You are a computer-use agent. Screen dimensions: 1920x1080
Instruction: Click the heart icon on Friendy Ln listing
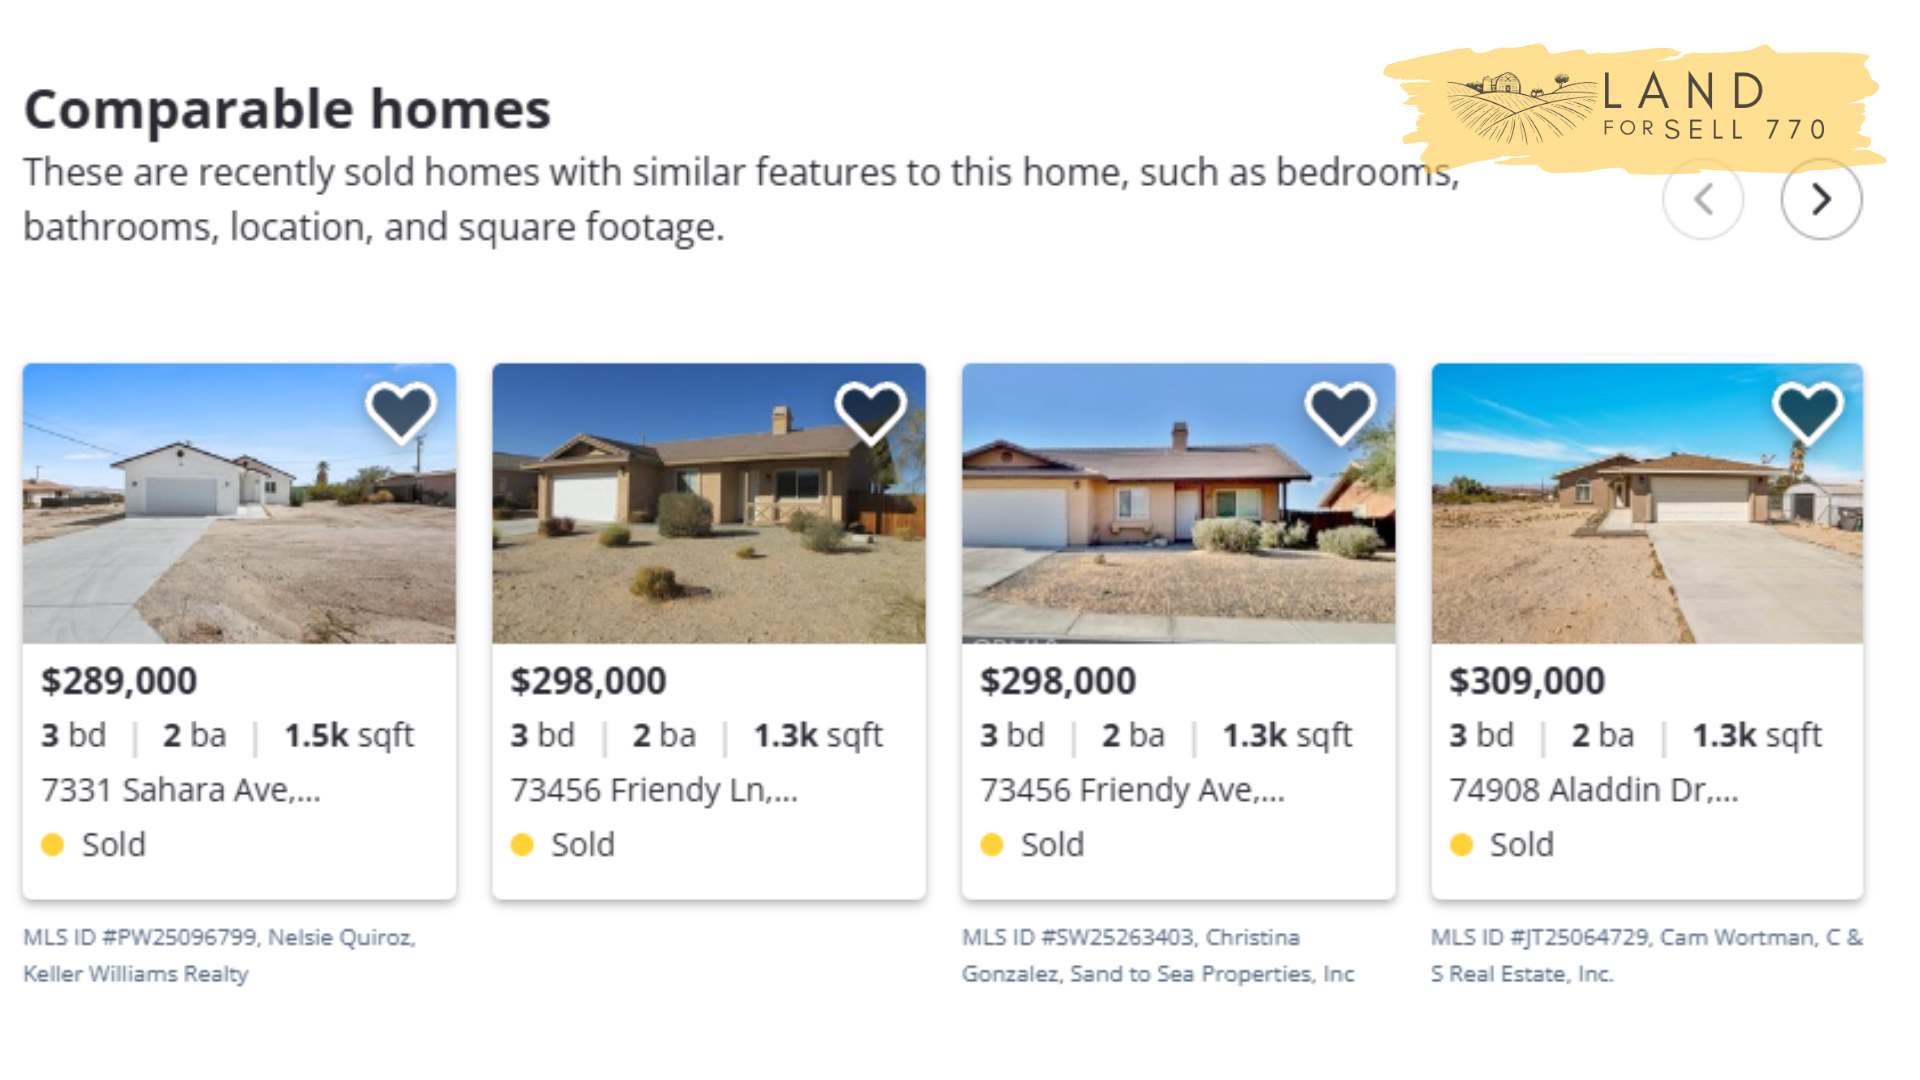tap(871, 408)
